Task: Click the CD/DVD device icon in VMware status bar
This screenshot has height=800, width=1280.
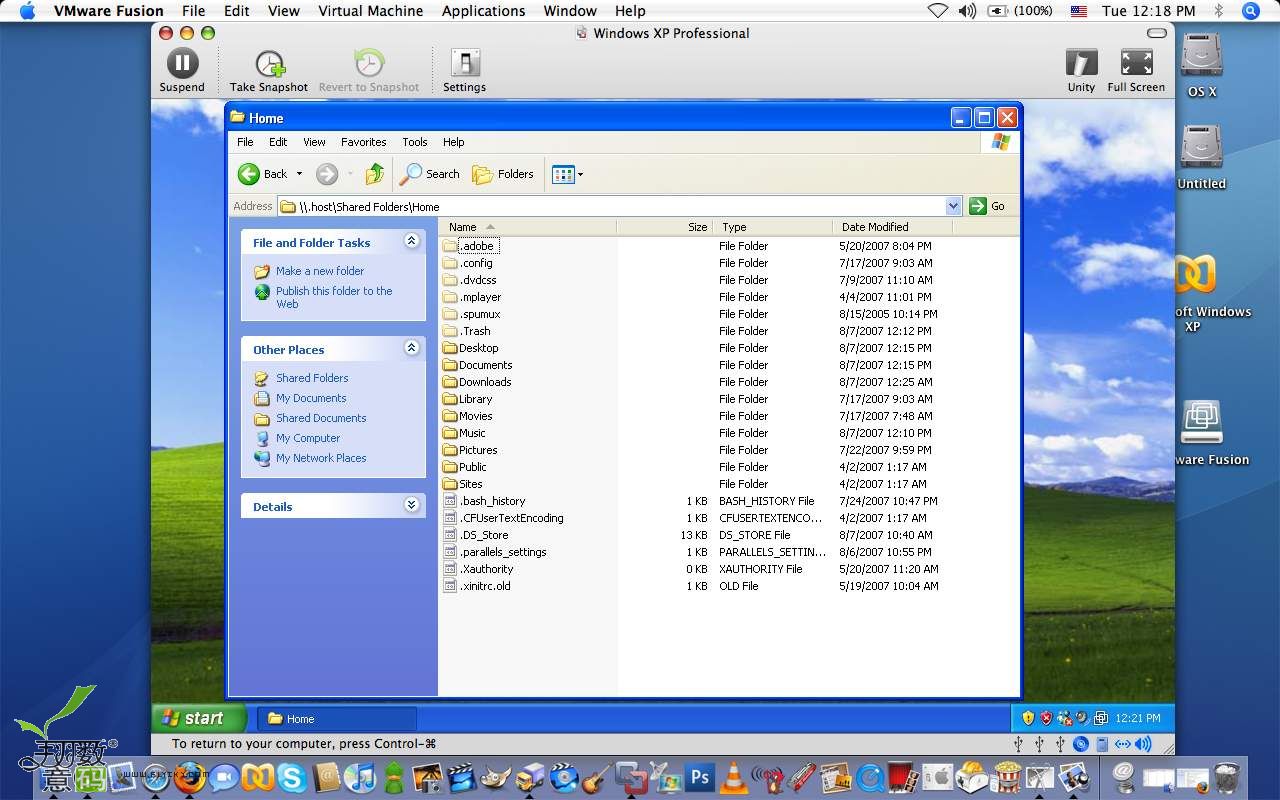Action: [x=1081, y=744]
